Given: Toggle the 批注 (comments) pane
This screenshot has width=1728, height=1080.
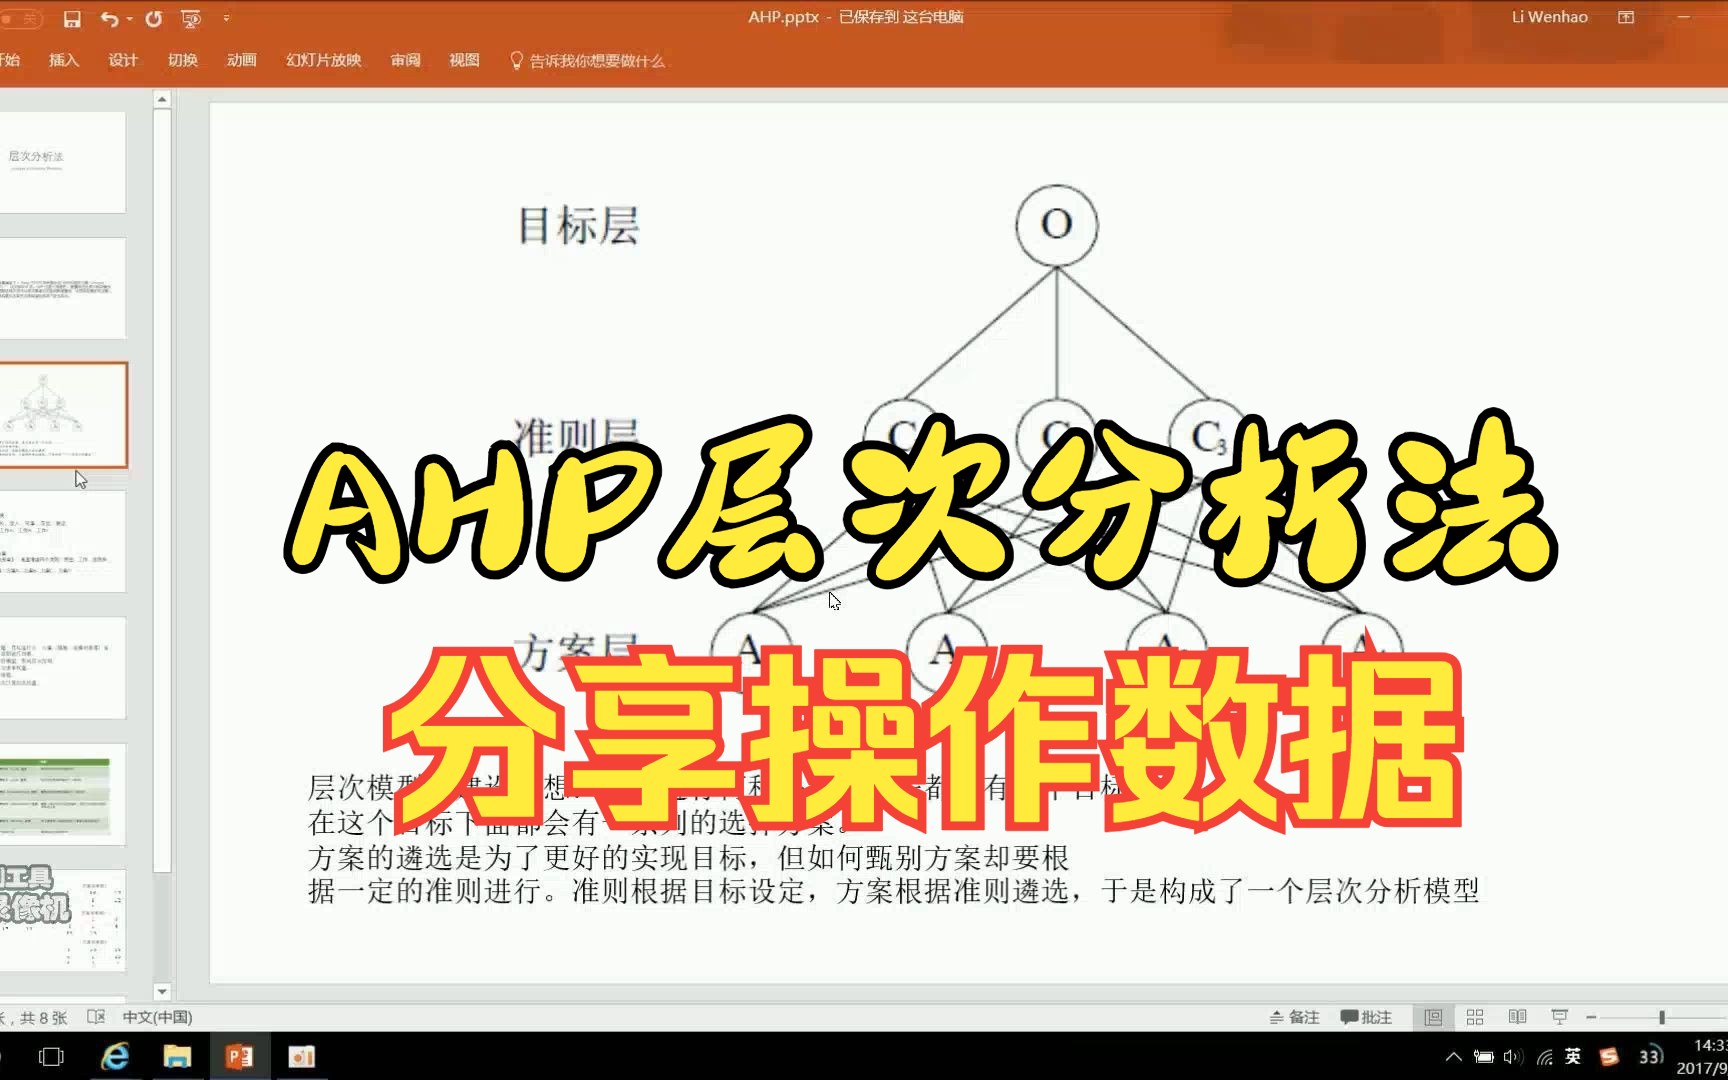Looking at the screenshot, I should 1367,1016.
